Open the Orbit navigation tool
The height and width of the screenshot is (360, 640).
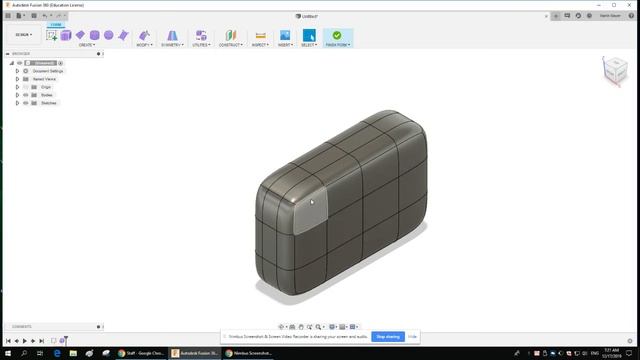(281, 327)
